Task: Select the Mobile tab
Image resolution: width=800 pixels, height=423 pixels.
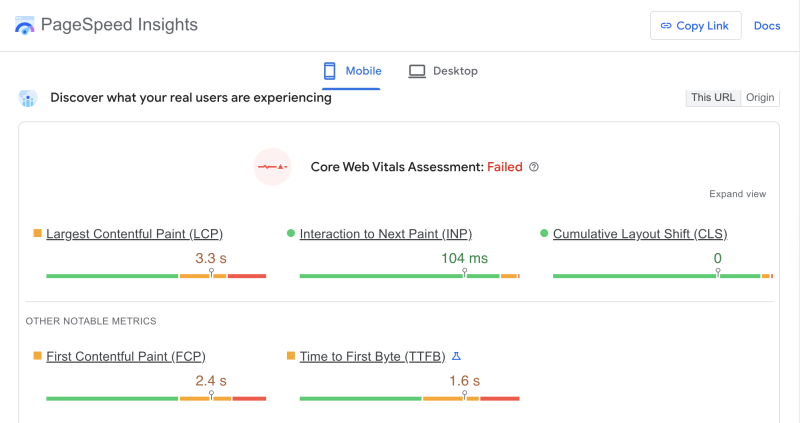Action: pyautogui.click(x=351, y=71)
